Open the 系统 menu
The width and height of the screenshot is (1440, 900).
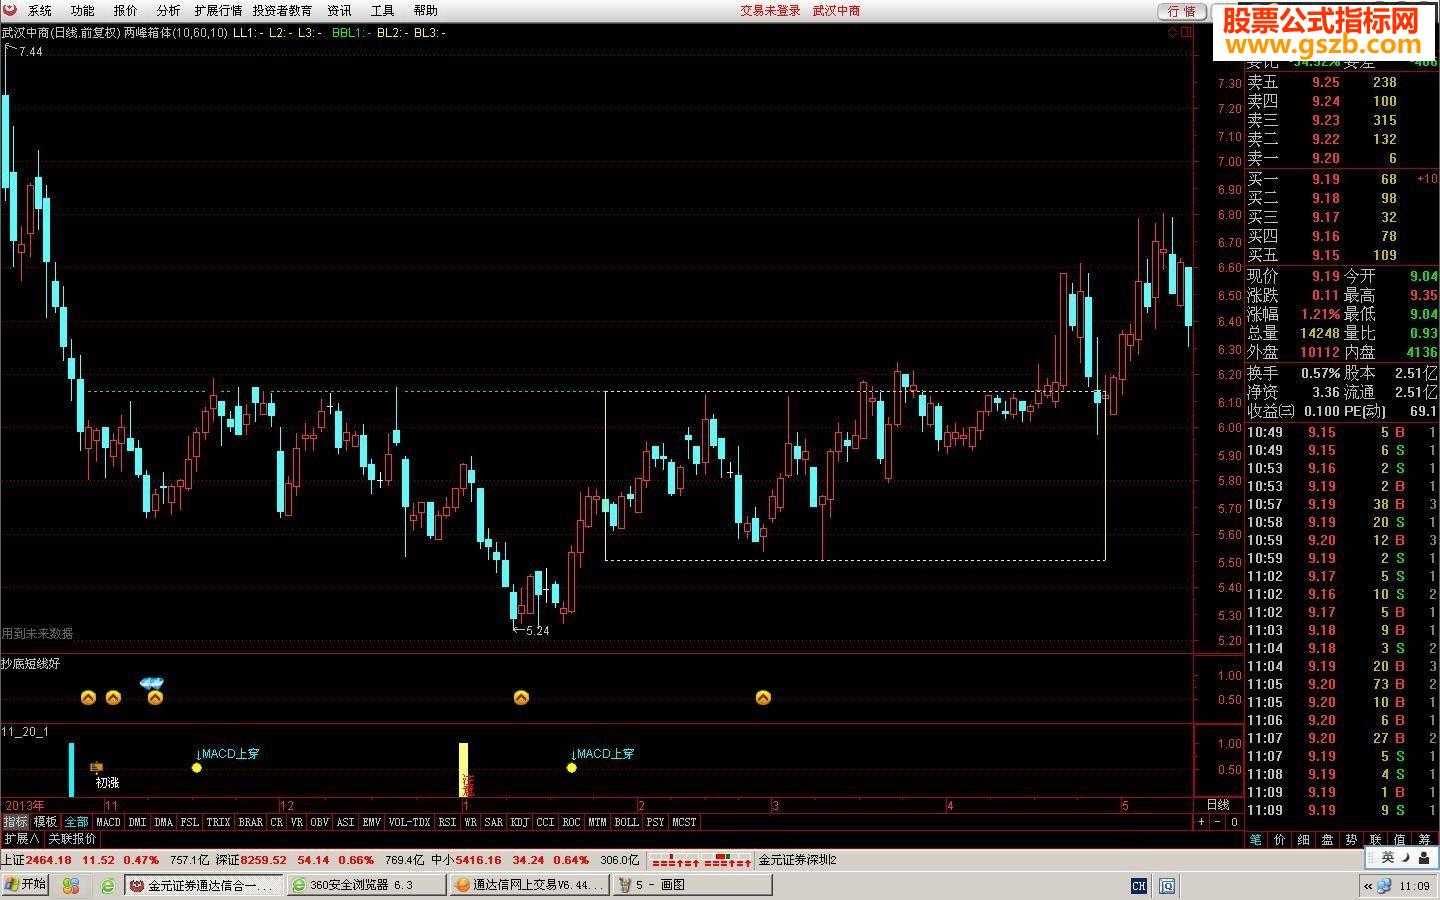(40, 10)
